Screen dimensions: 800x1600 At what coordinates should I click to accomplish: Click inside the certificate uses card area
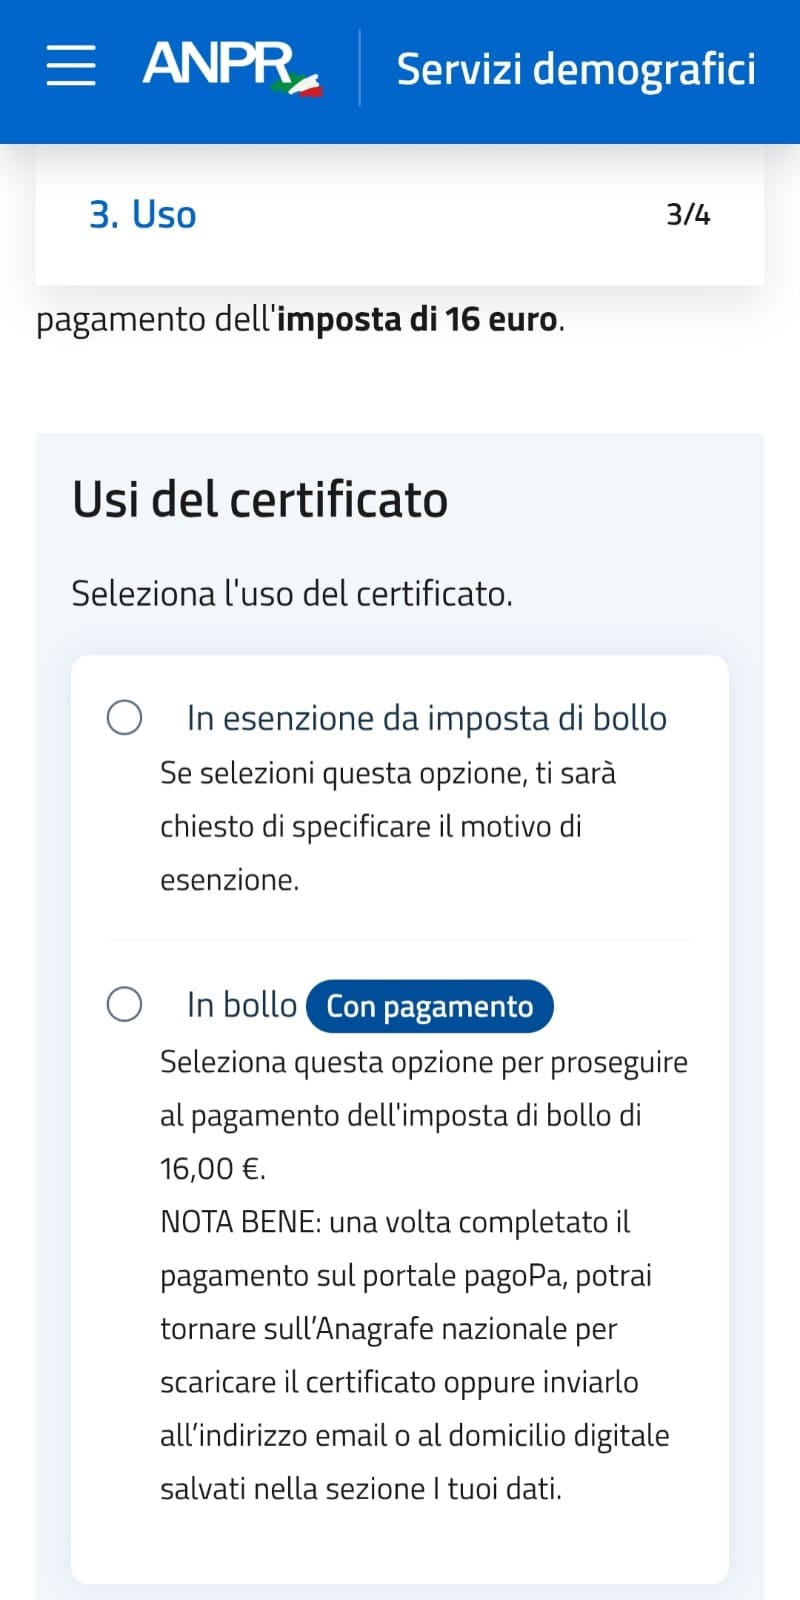[400, 1100]
